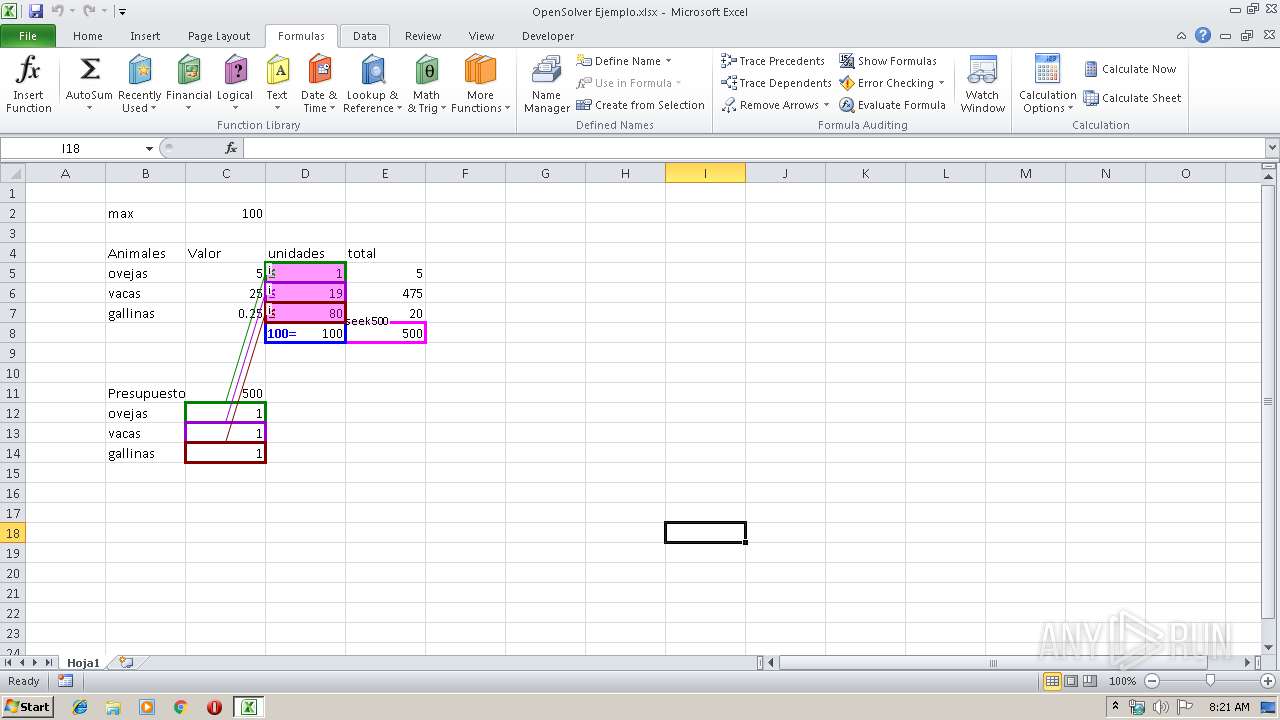The height and width of the screenshot is (720, 1280).
Task: Open Logical functions library
Action: coord(235,84)
